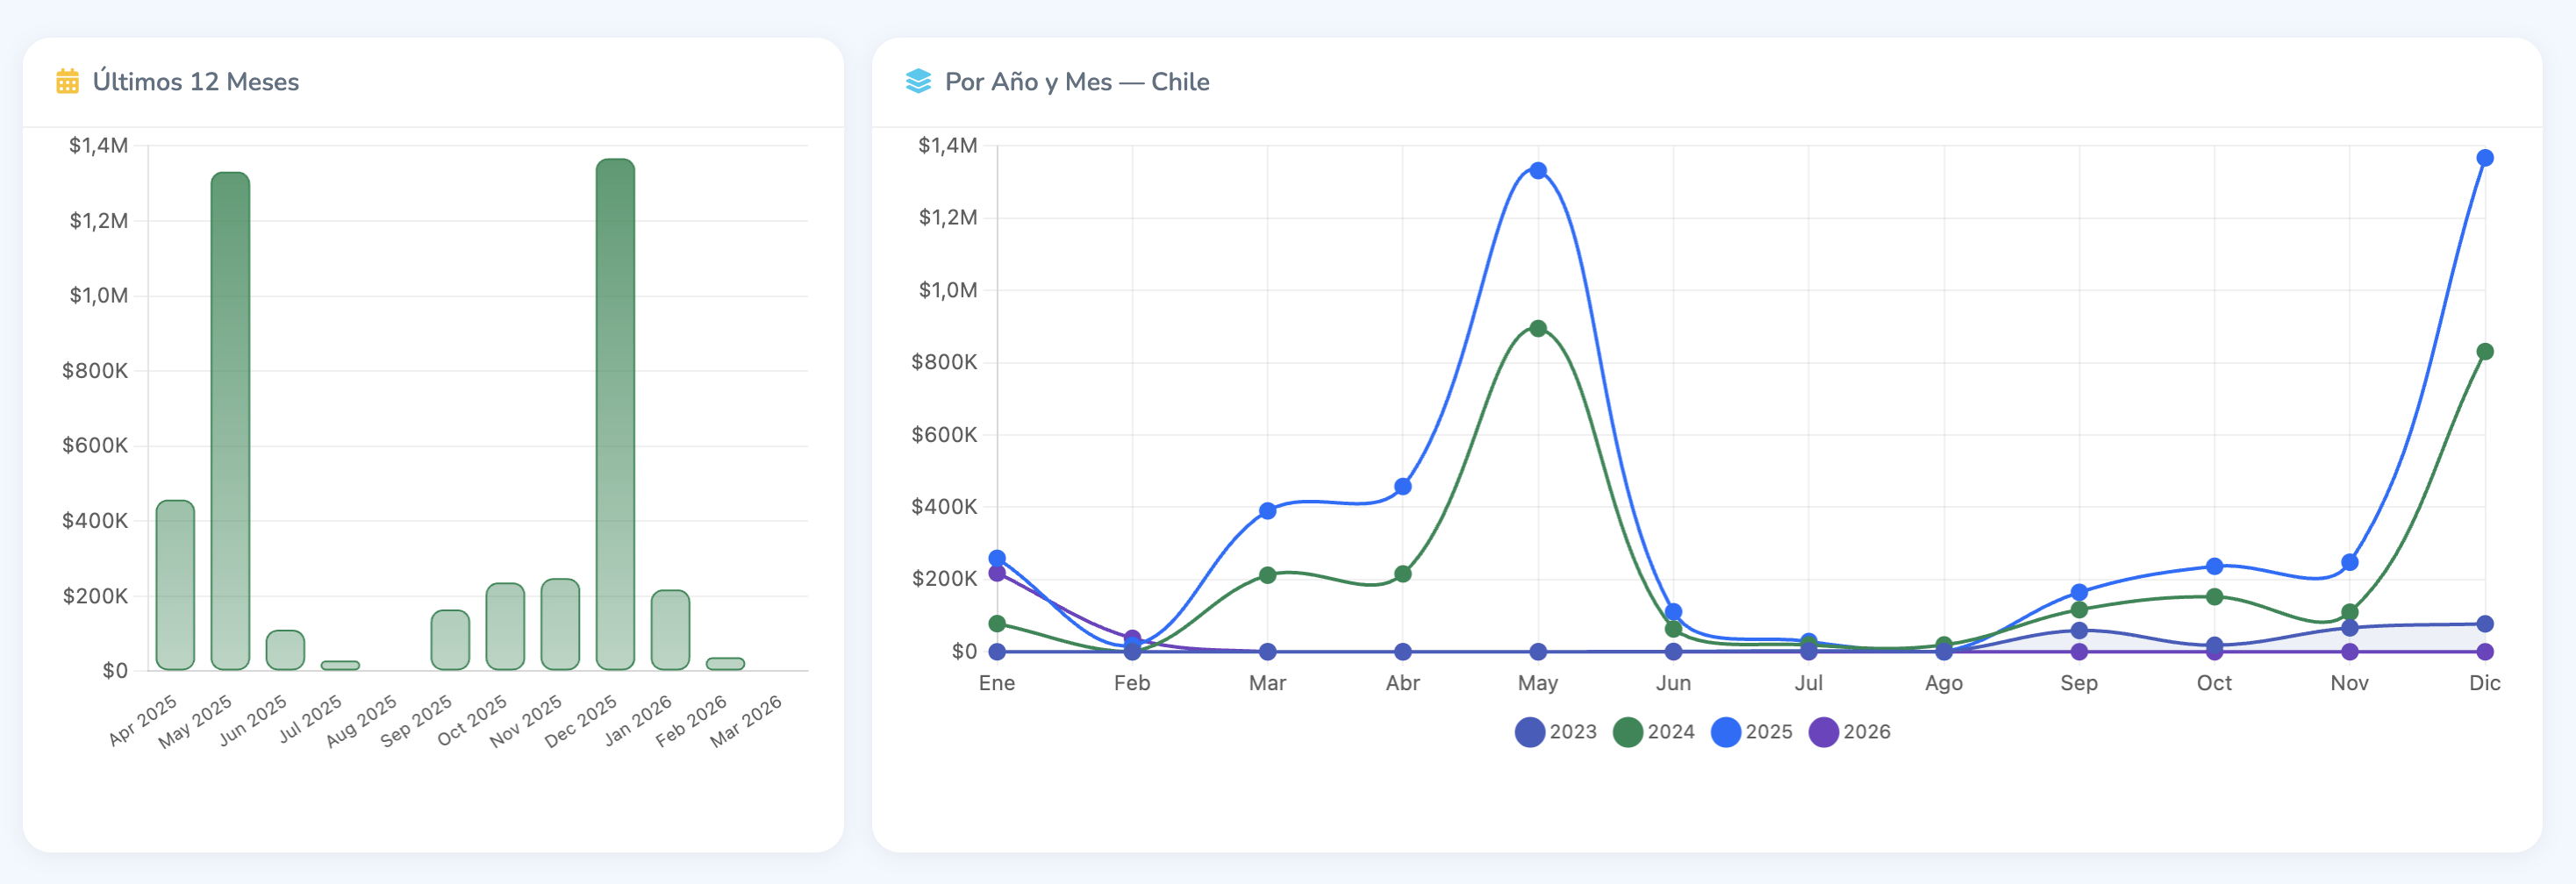
Task: Click the 2025 line's Abr data point
Action: [x=1402, y=486]
